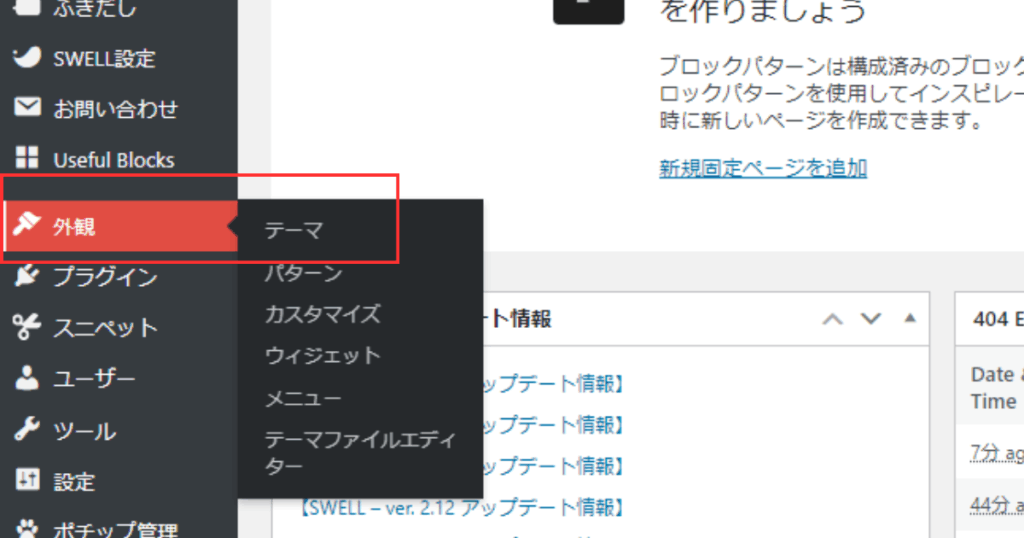Open お問い合わせ menu item
The height and width of the screenshot is (538, 1024).
[x=119, y=109]
